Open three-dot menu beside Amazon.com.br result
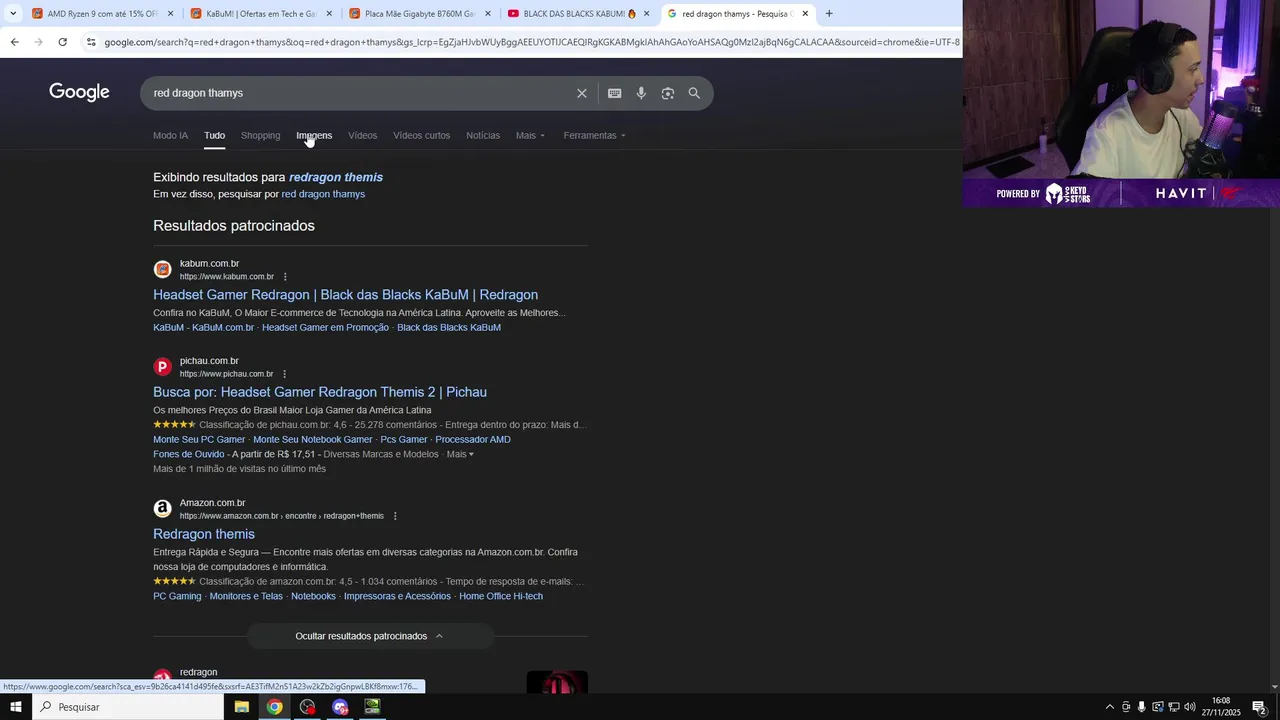Image resolution: width=1280 pixels, height=720 pixels. pos(395,516)
